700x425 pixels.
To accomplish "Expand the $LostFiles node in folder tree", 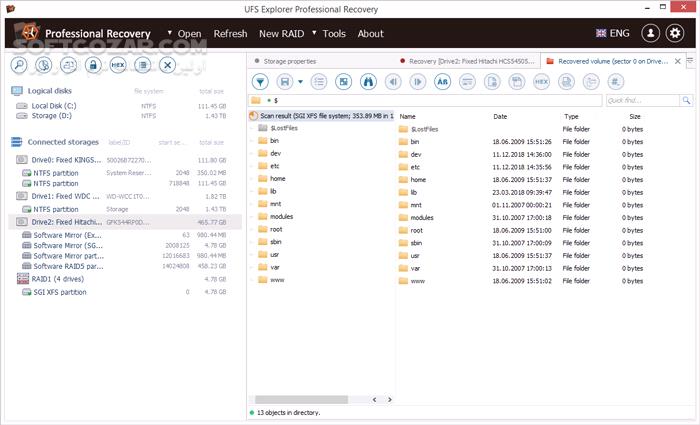I will (252, 128).
